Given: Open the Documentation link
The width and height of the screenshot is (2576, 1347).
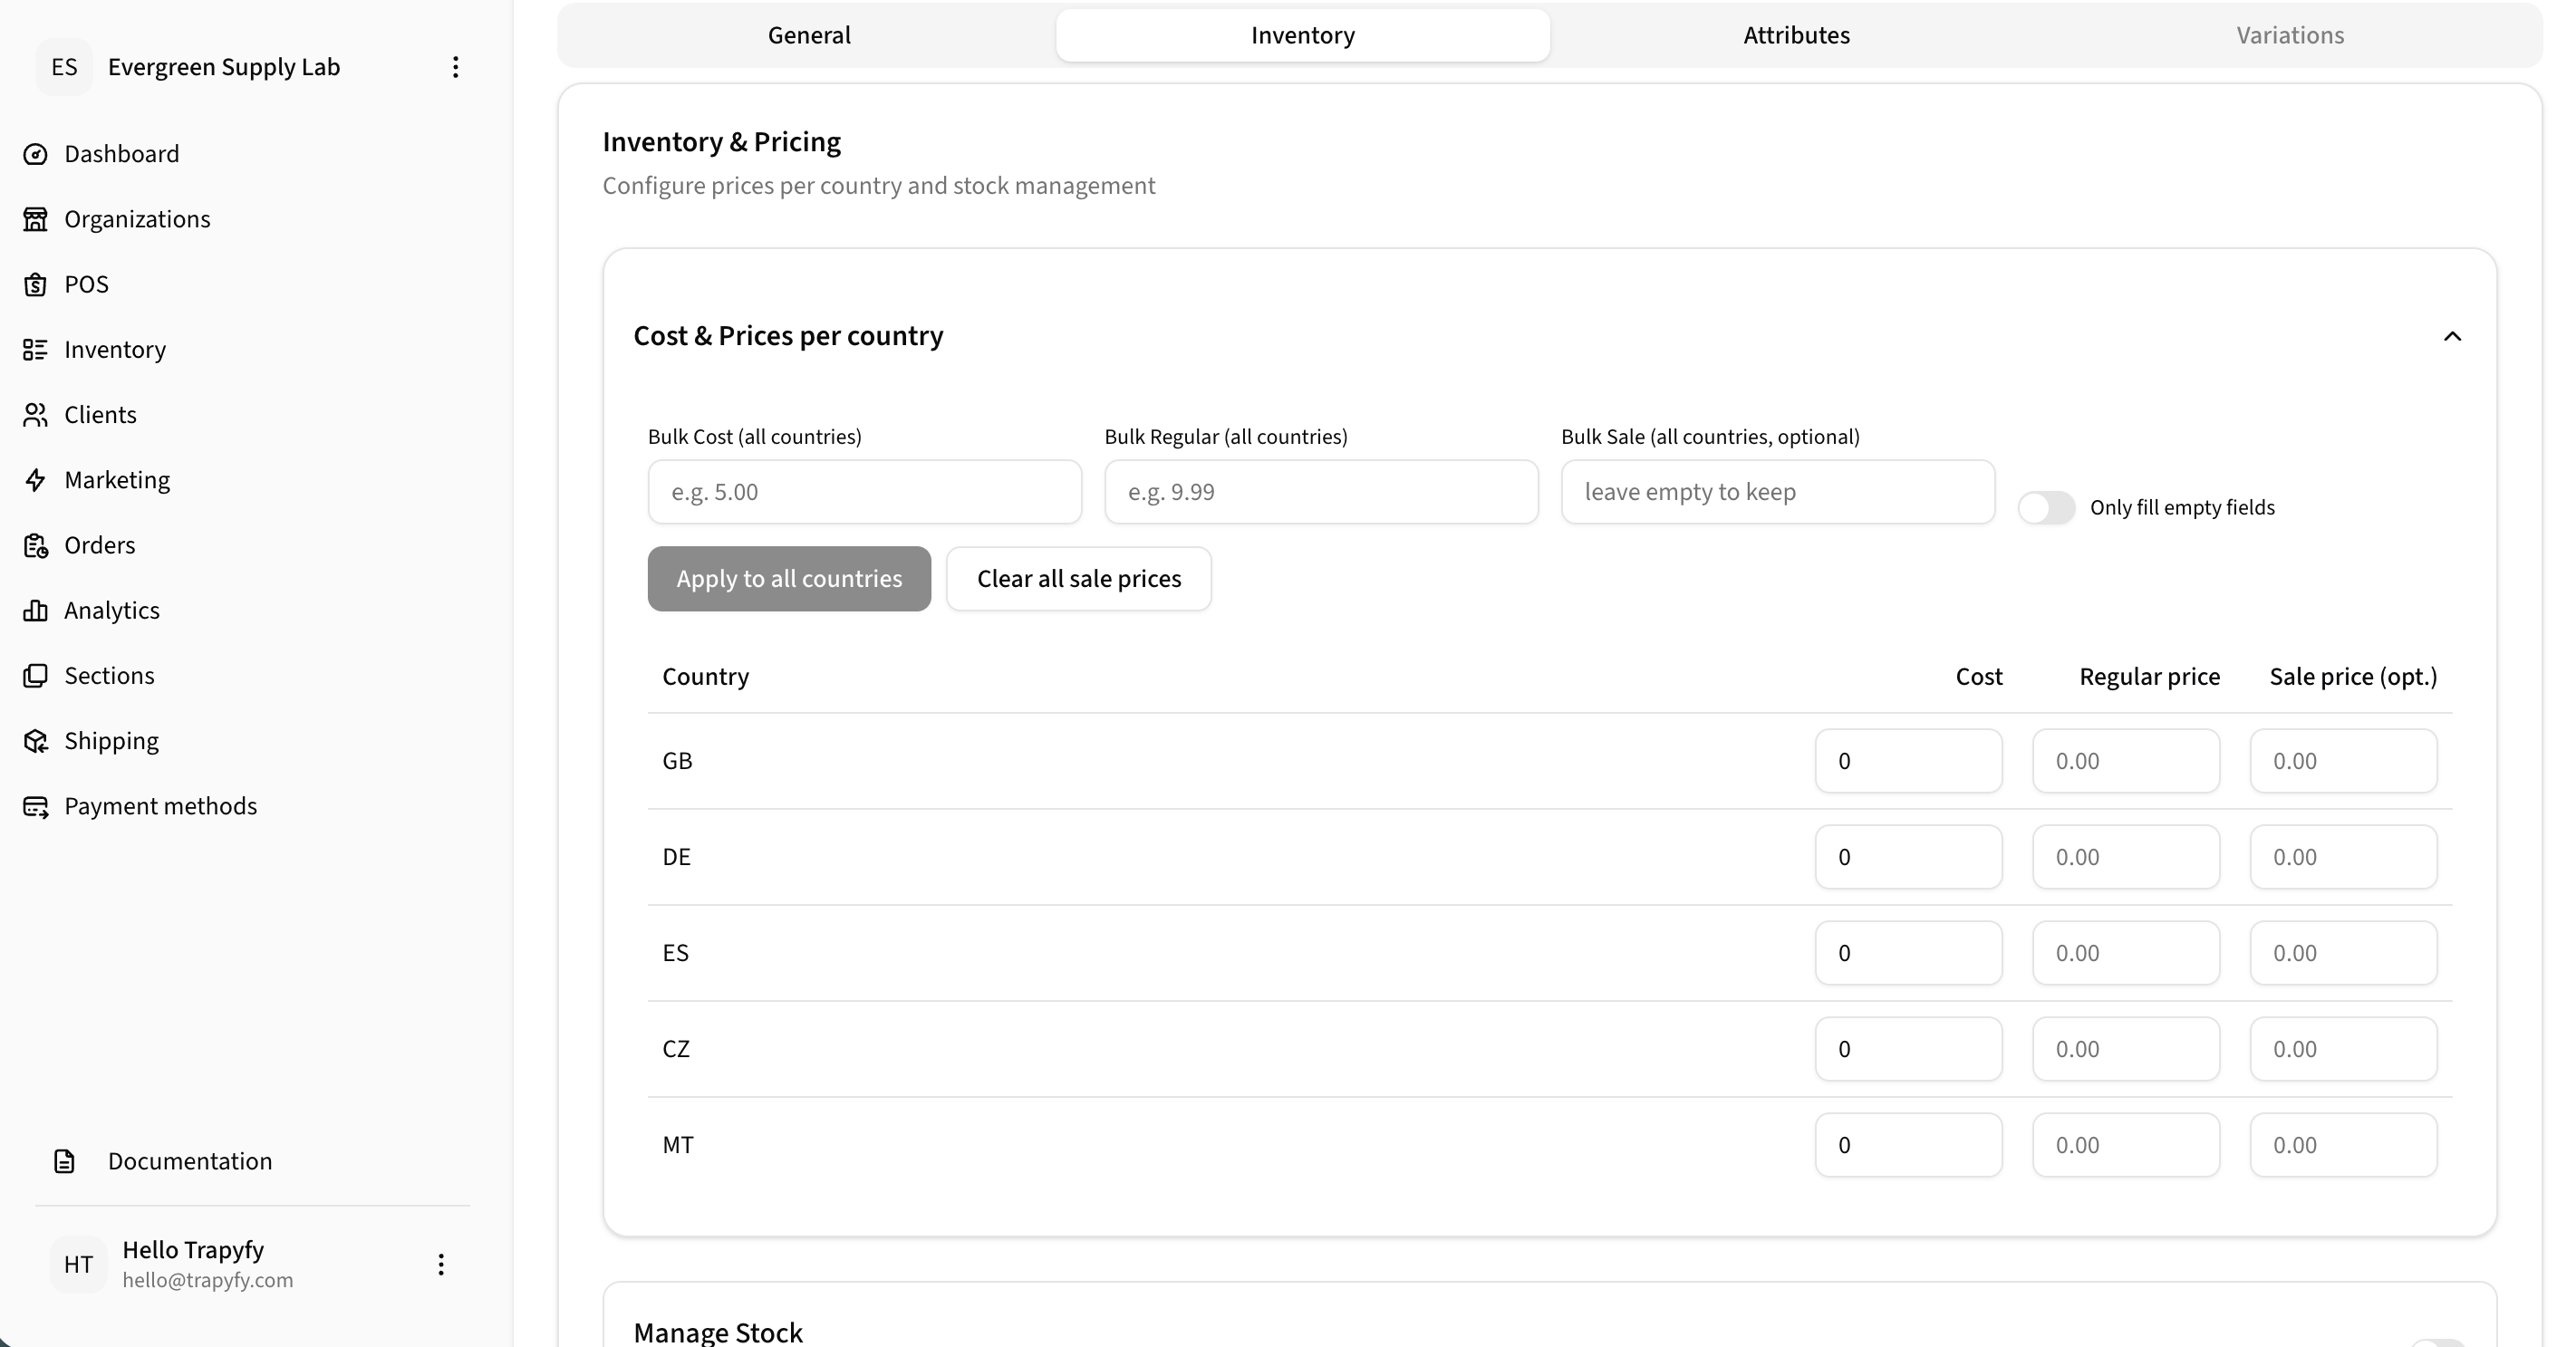Looking at the screenshot, I should tap(190, 1161).
